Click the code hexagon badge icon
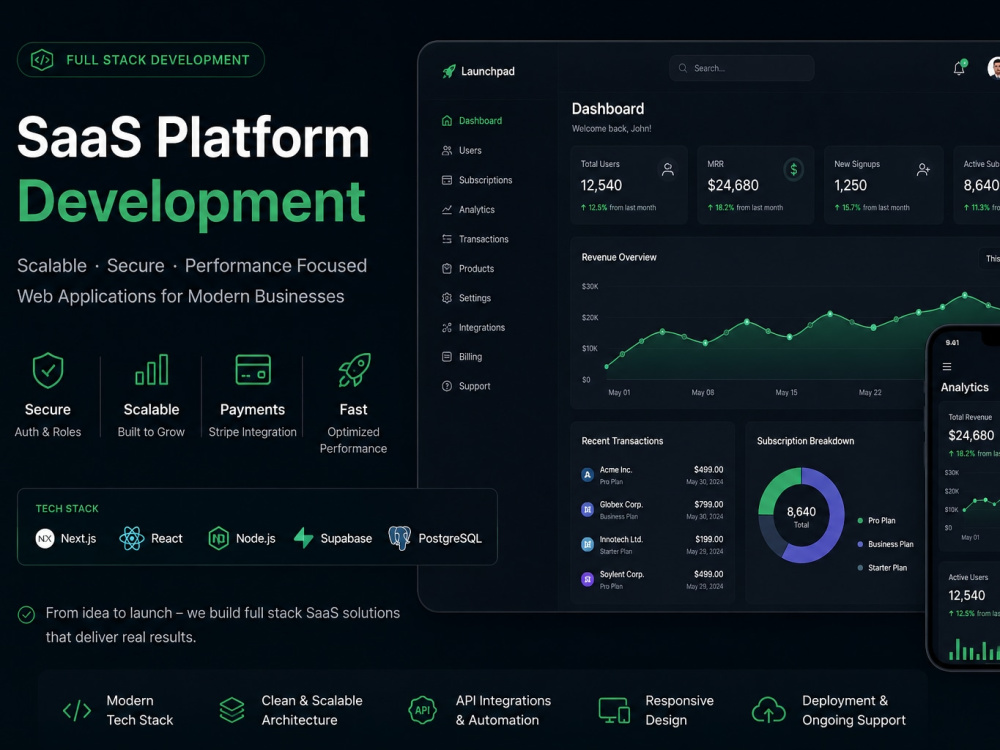Viewport: 1000px width, 750px height. tap(42, 60)
